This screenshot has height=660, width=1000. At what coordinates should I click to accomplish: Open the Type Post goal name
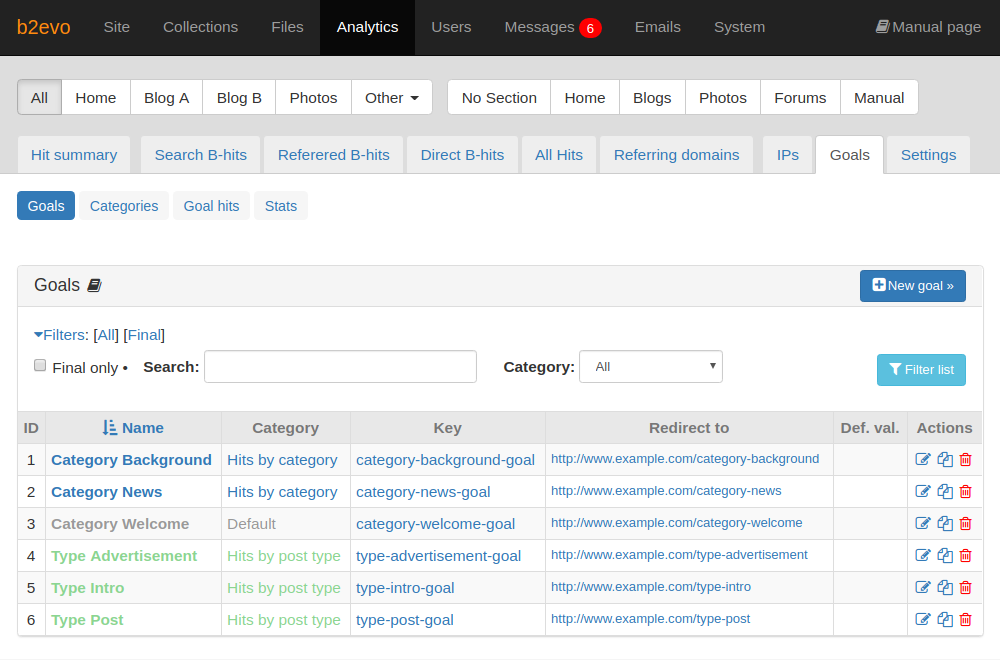click(87, 620)
